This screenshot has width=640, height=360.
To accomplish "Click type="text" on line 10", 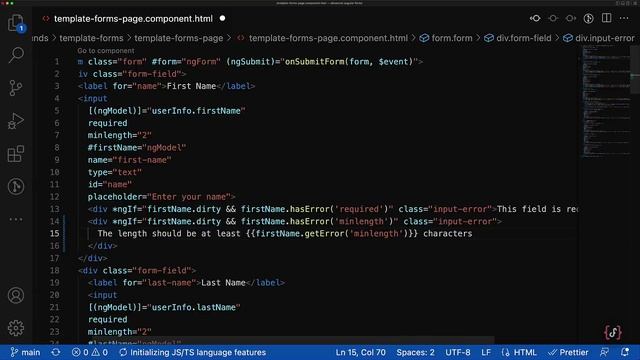I will [x=115, y=172].
